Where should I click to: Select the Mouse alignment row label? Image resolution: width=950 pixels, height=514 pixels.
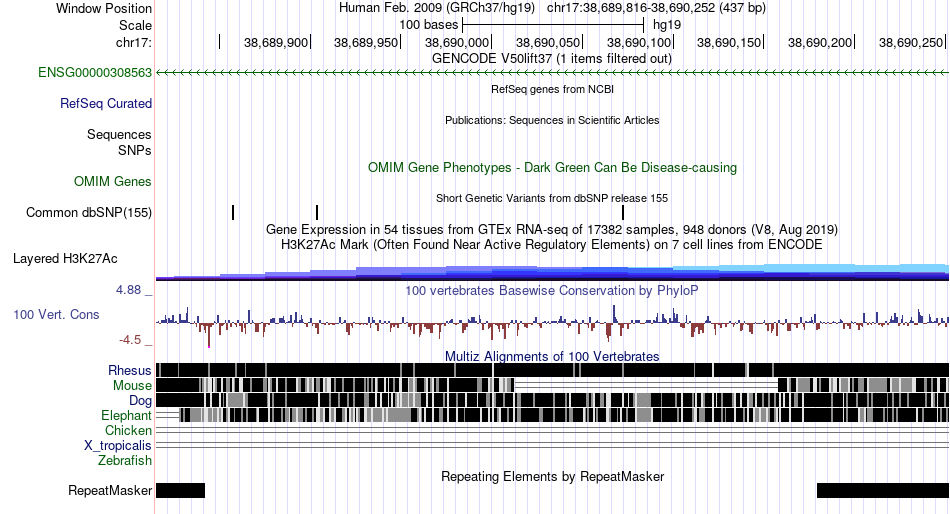(132, 386)
